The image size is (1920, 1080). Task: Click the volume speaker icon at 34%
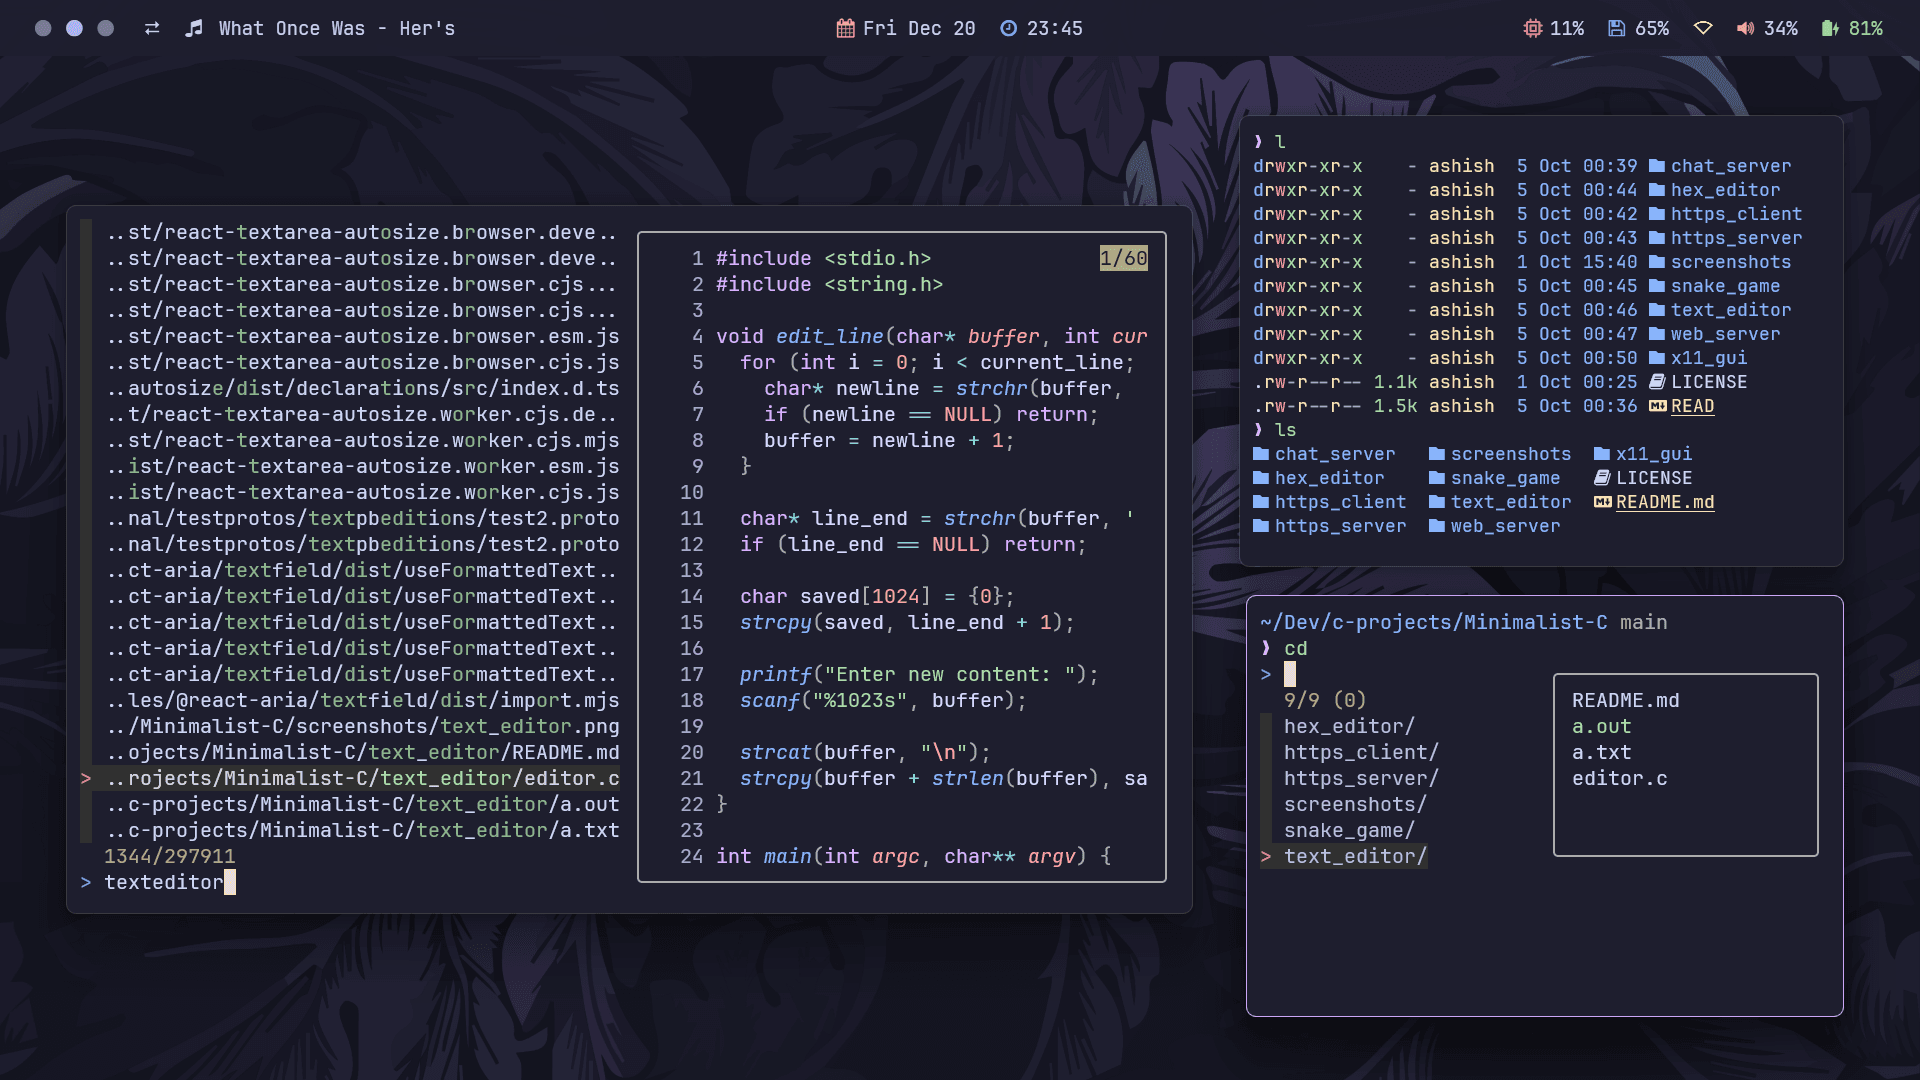click(x=1745, y=29)
